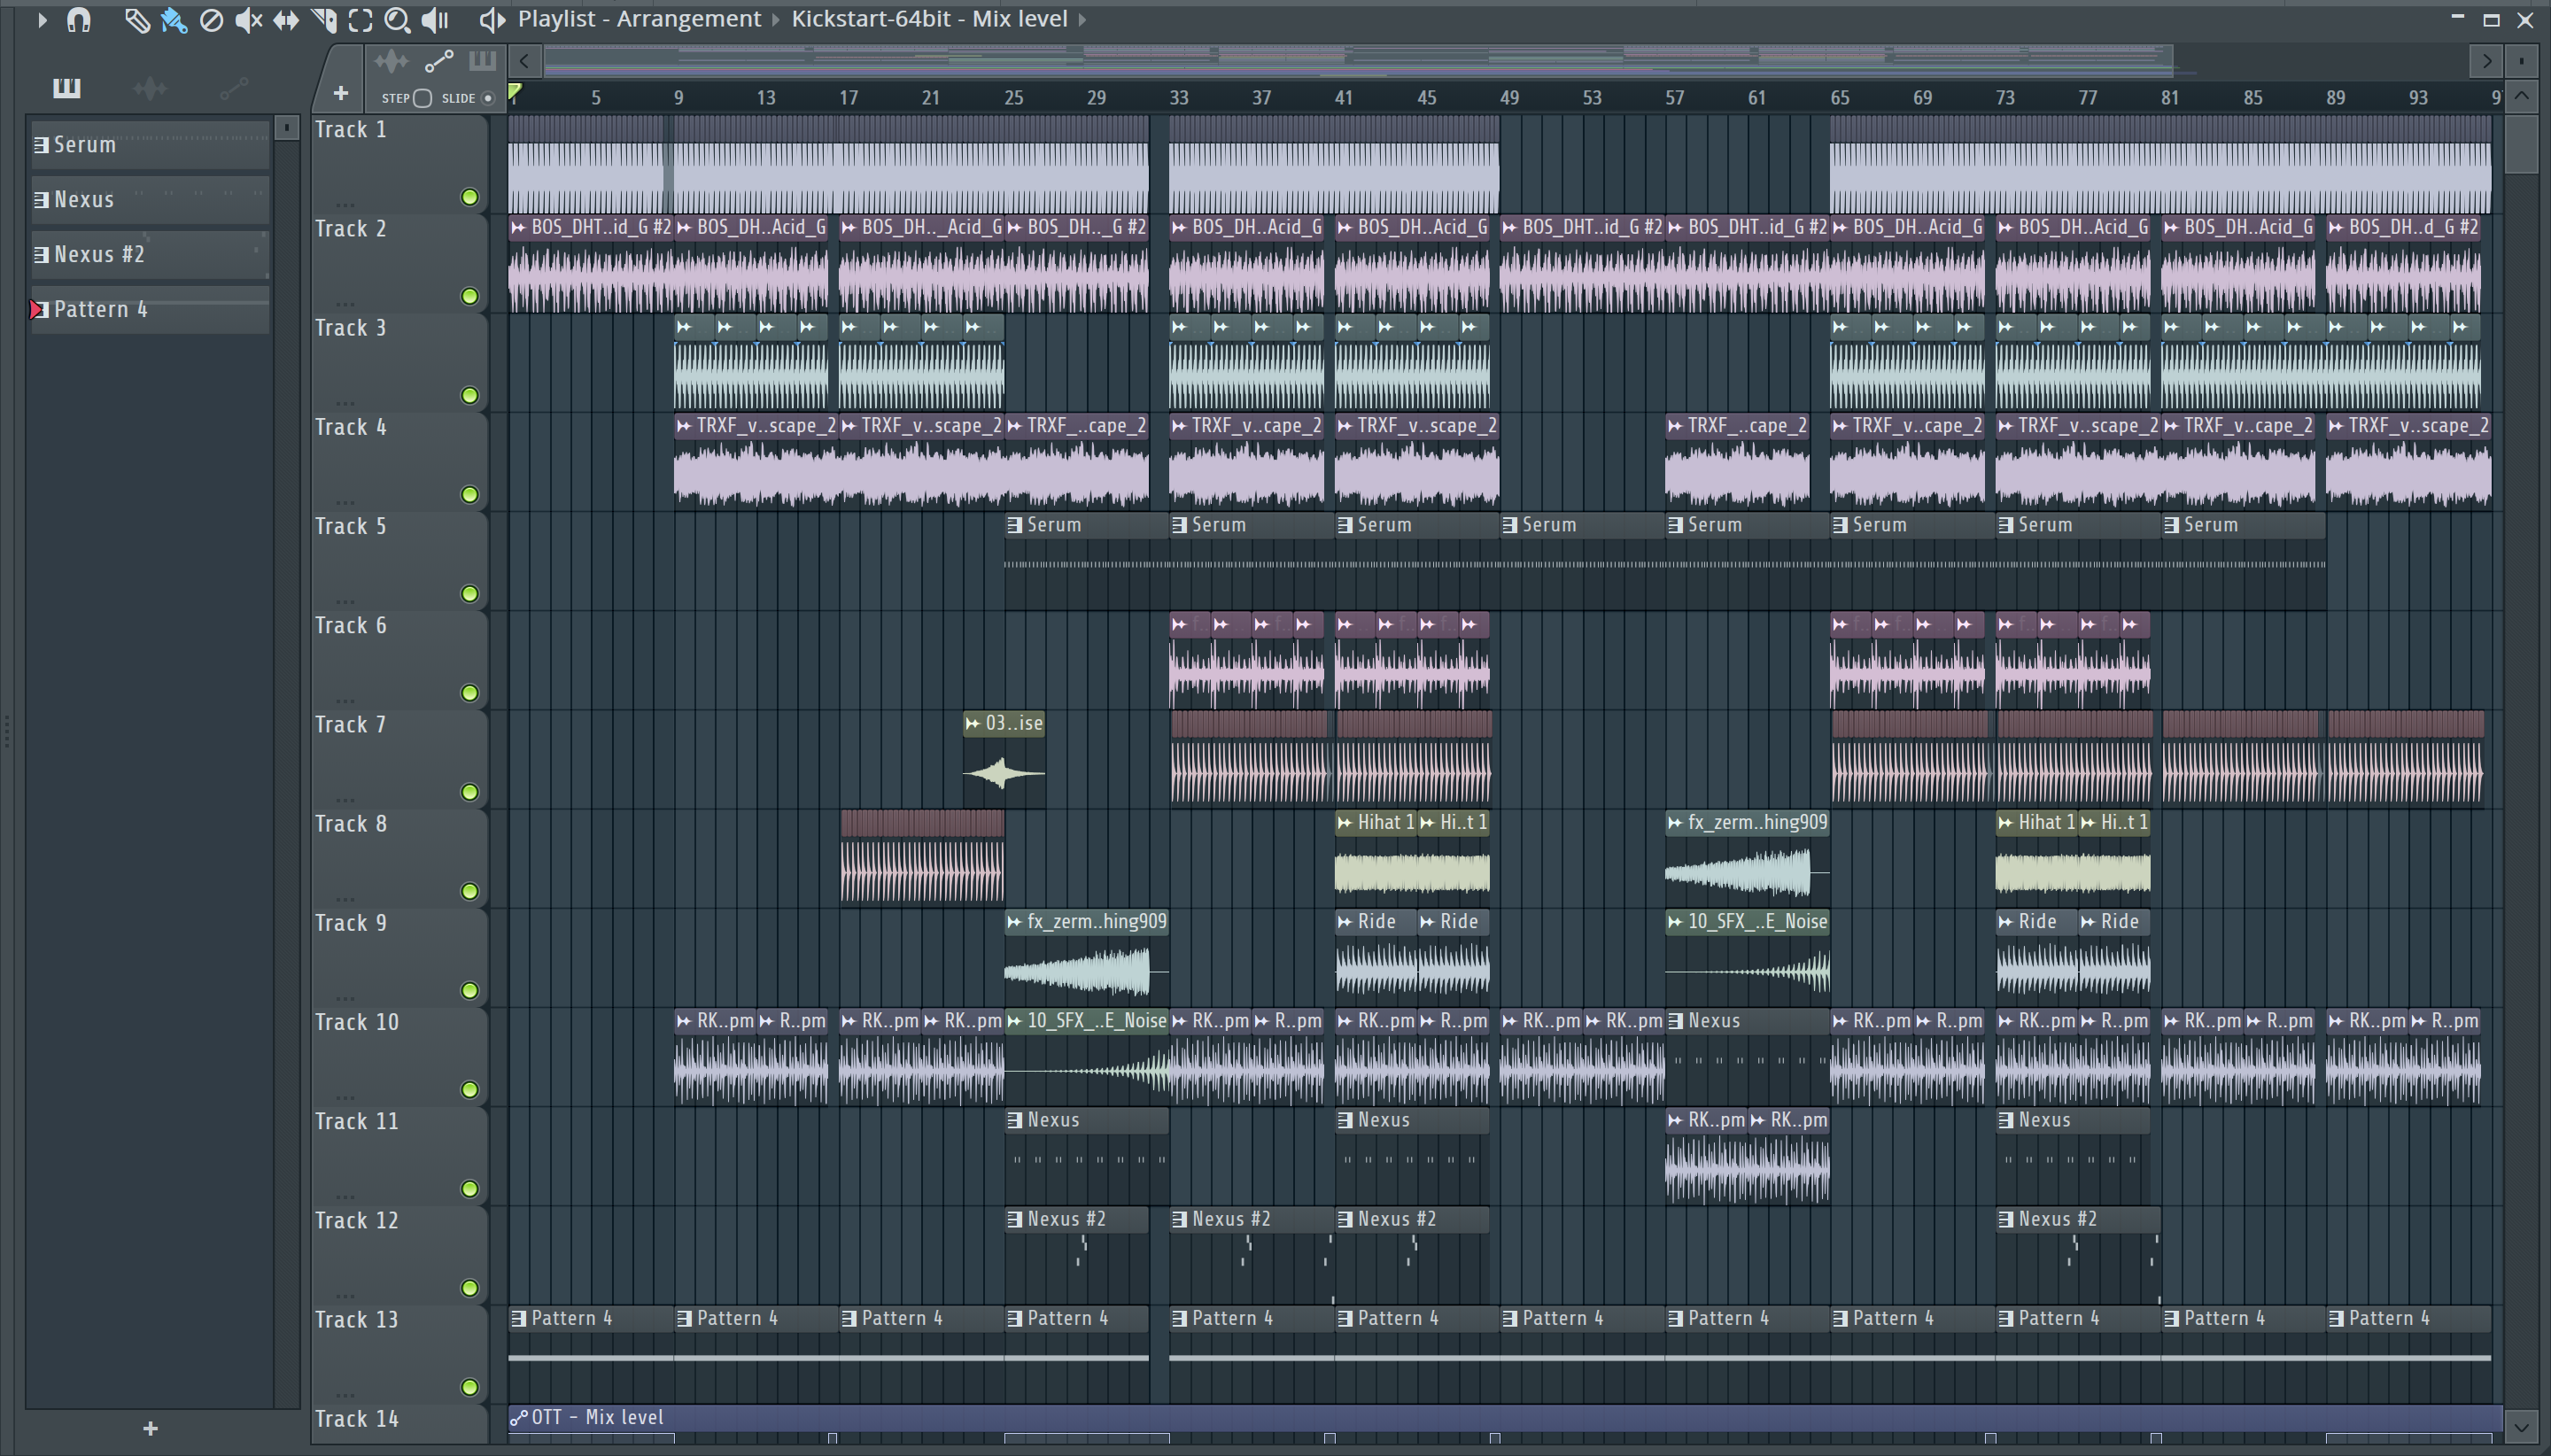Click the right timeline overview arrow
The image size is (2551, 1456).
tap(2486, 61)
